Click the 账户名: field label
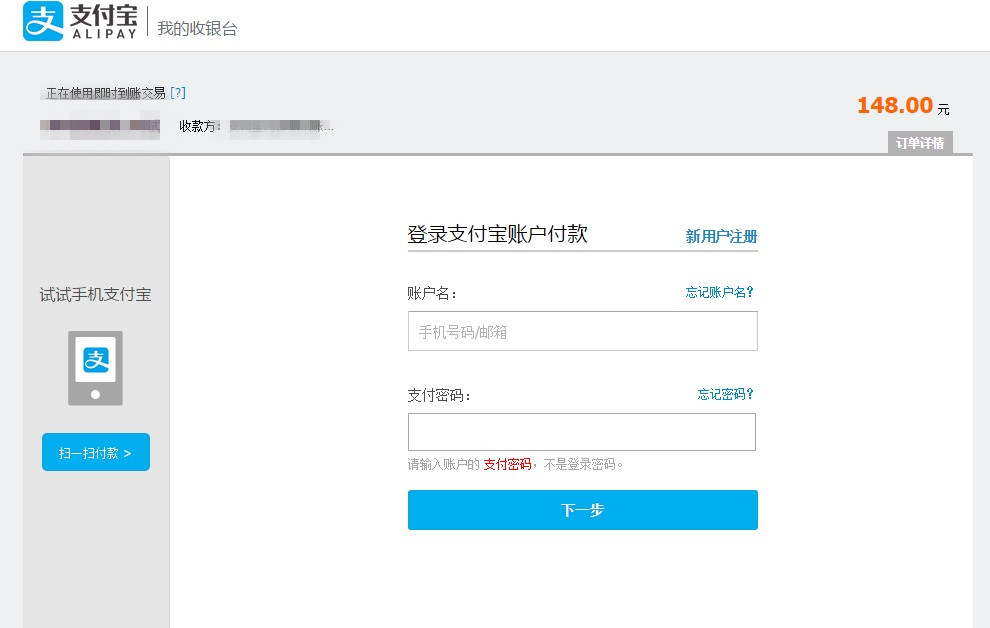This screenshot has height=628, width=990. pyautogui.click(x=432, y=293)
